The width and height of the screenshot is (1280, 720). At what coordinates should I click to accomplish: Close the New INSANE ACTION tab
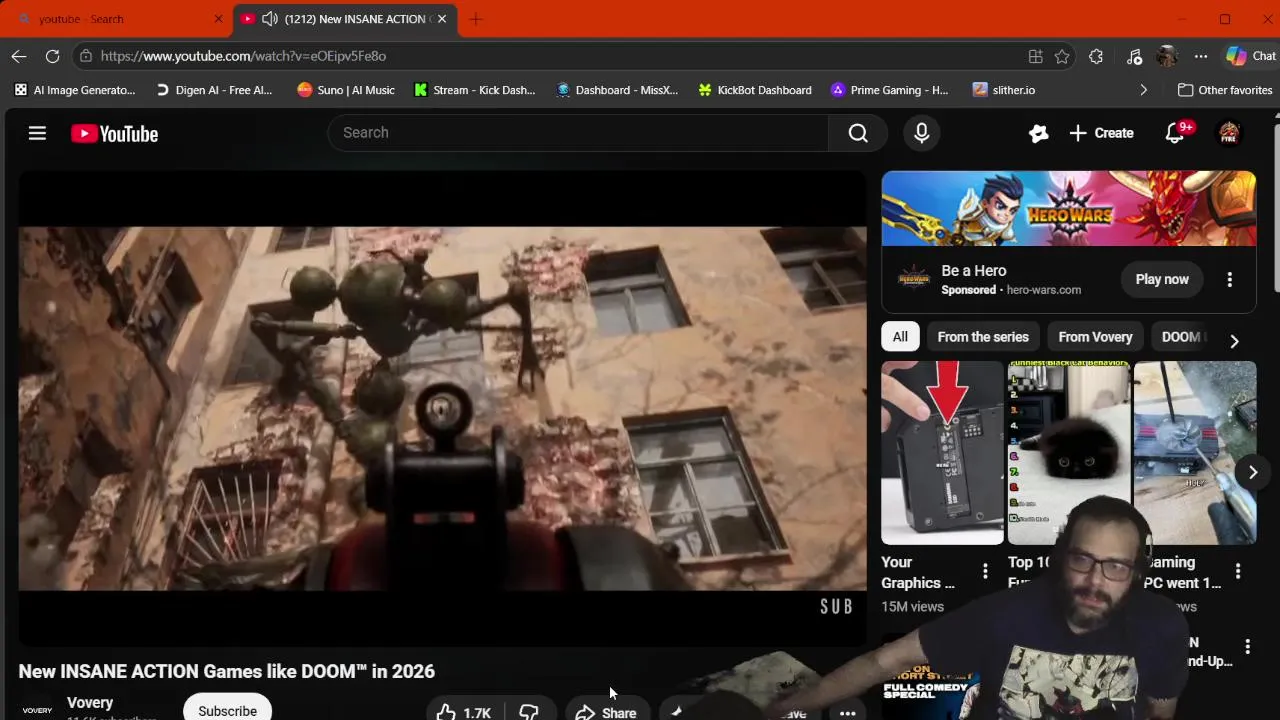click(x=442, y=19)
